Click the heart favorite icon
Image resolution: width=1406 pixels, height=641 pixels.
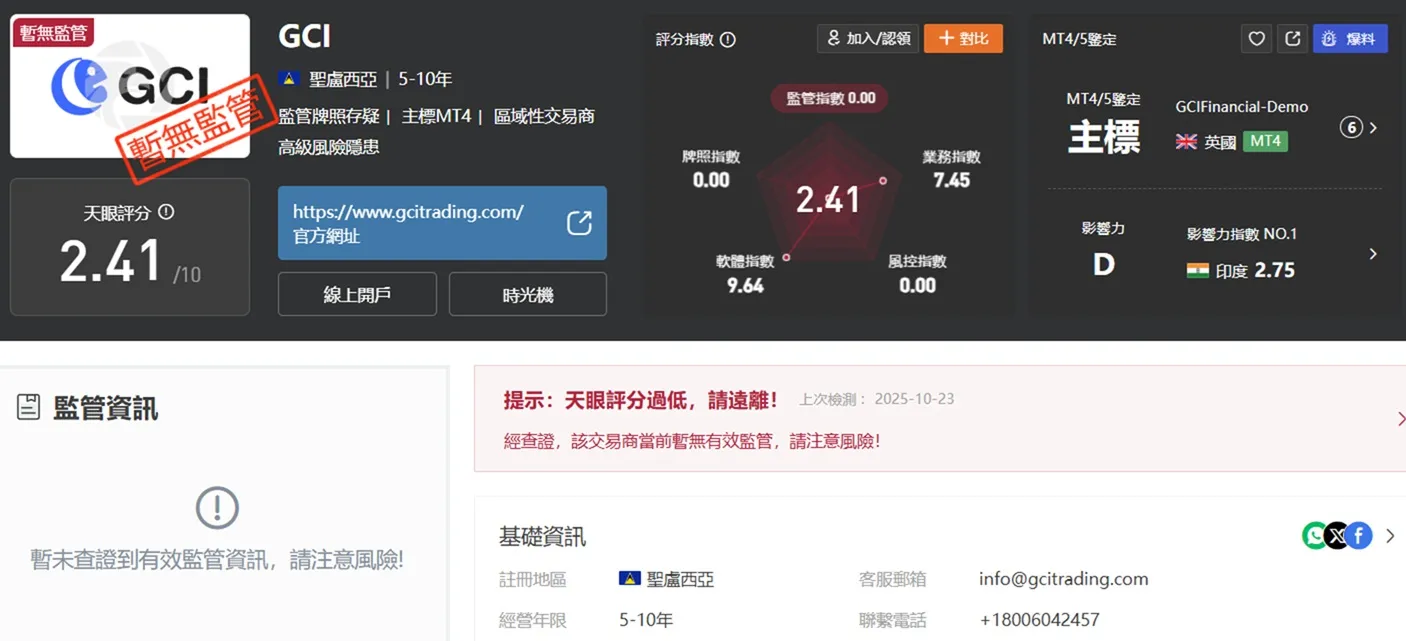(1257, 39)
